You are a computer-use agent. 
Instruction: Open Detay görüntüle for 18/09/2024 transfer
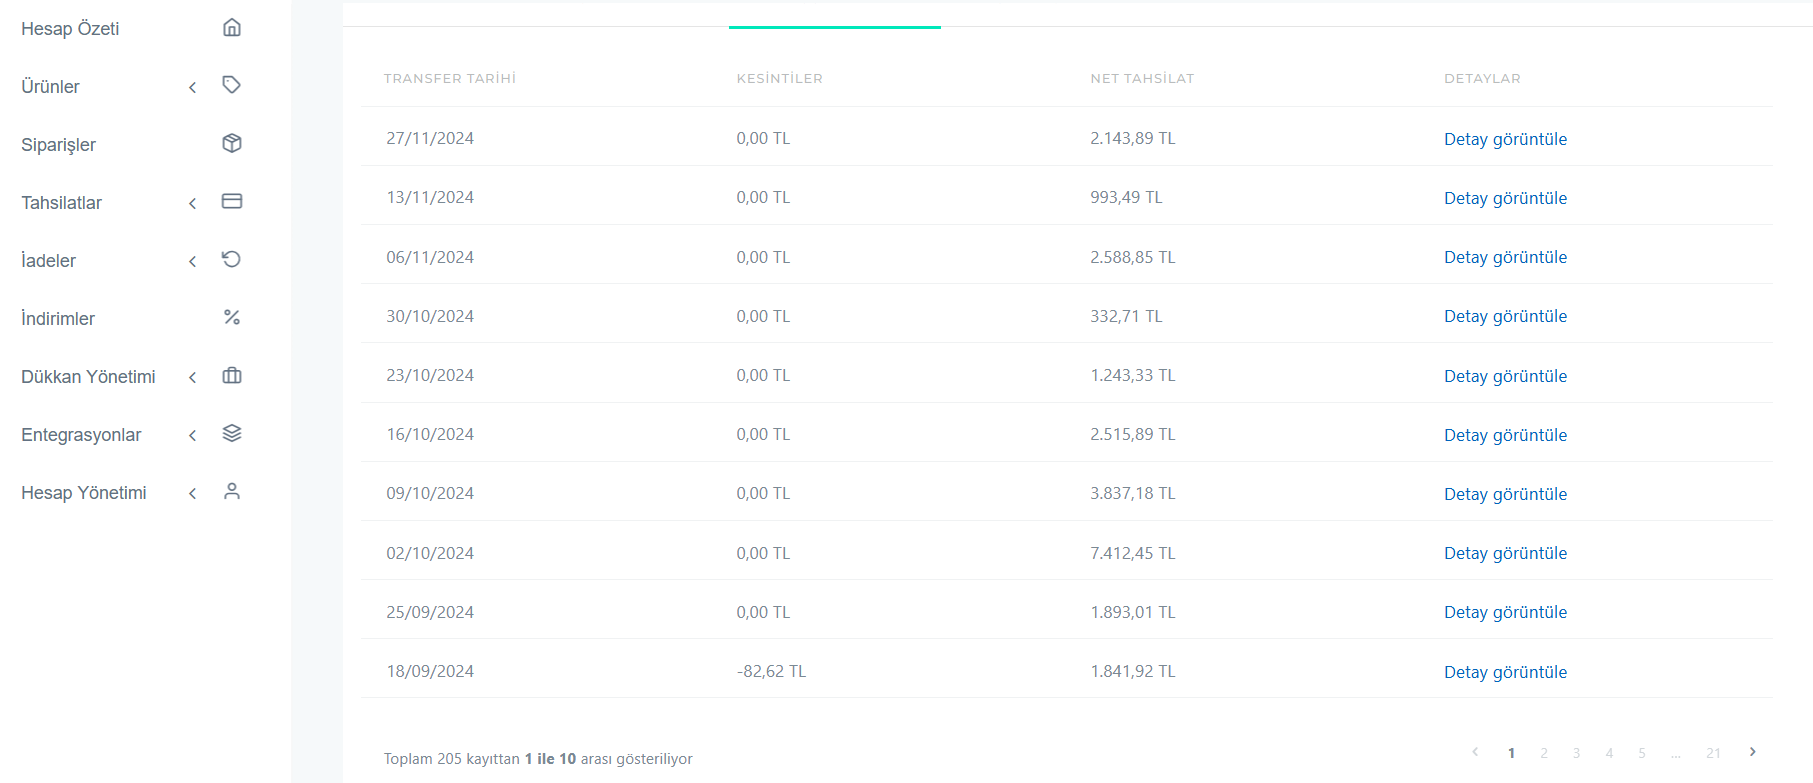[1505, 672]
